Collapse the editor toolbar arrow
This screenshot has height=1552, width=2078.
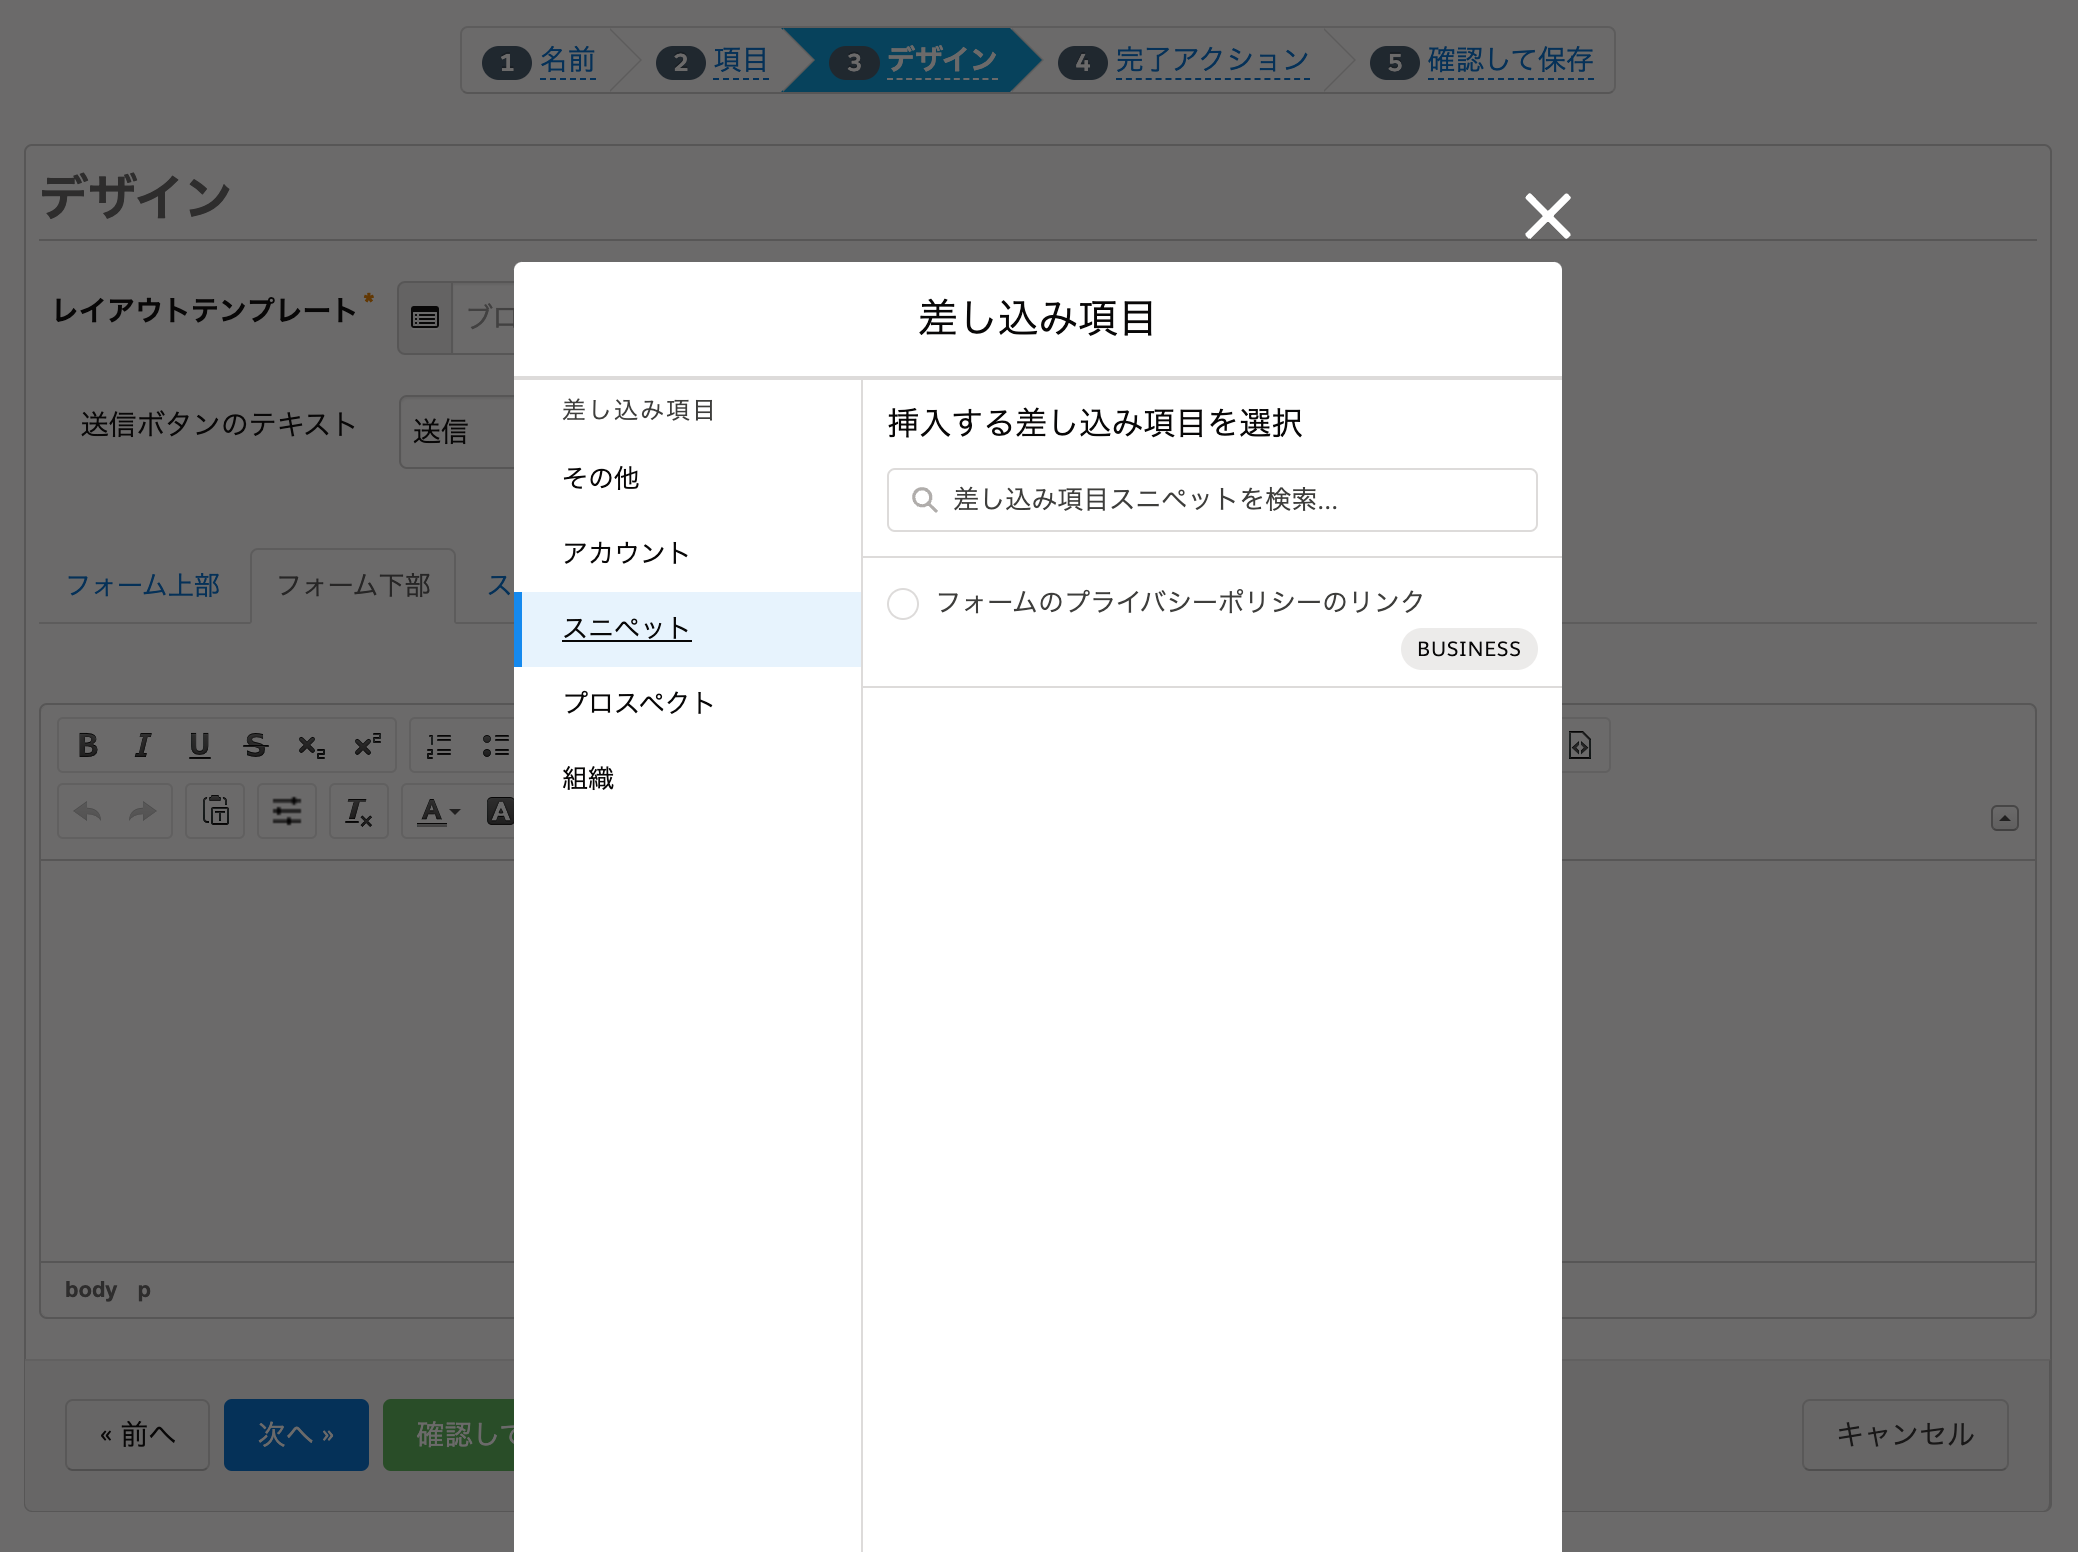click(2004, 818)
